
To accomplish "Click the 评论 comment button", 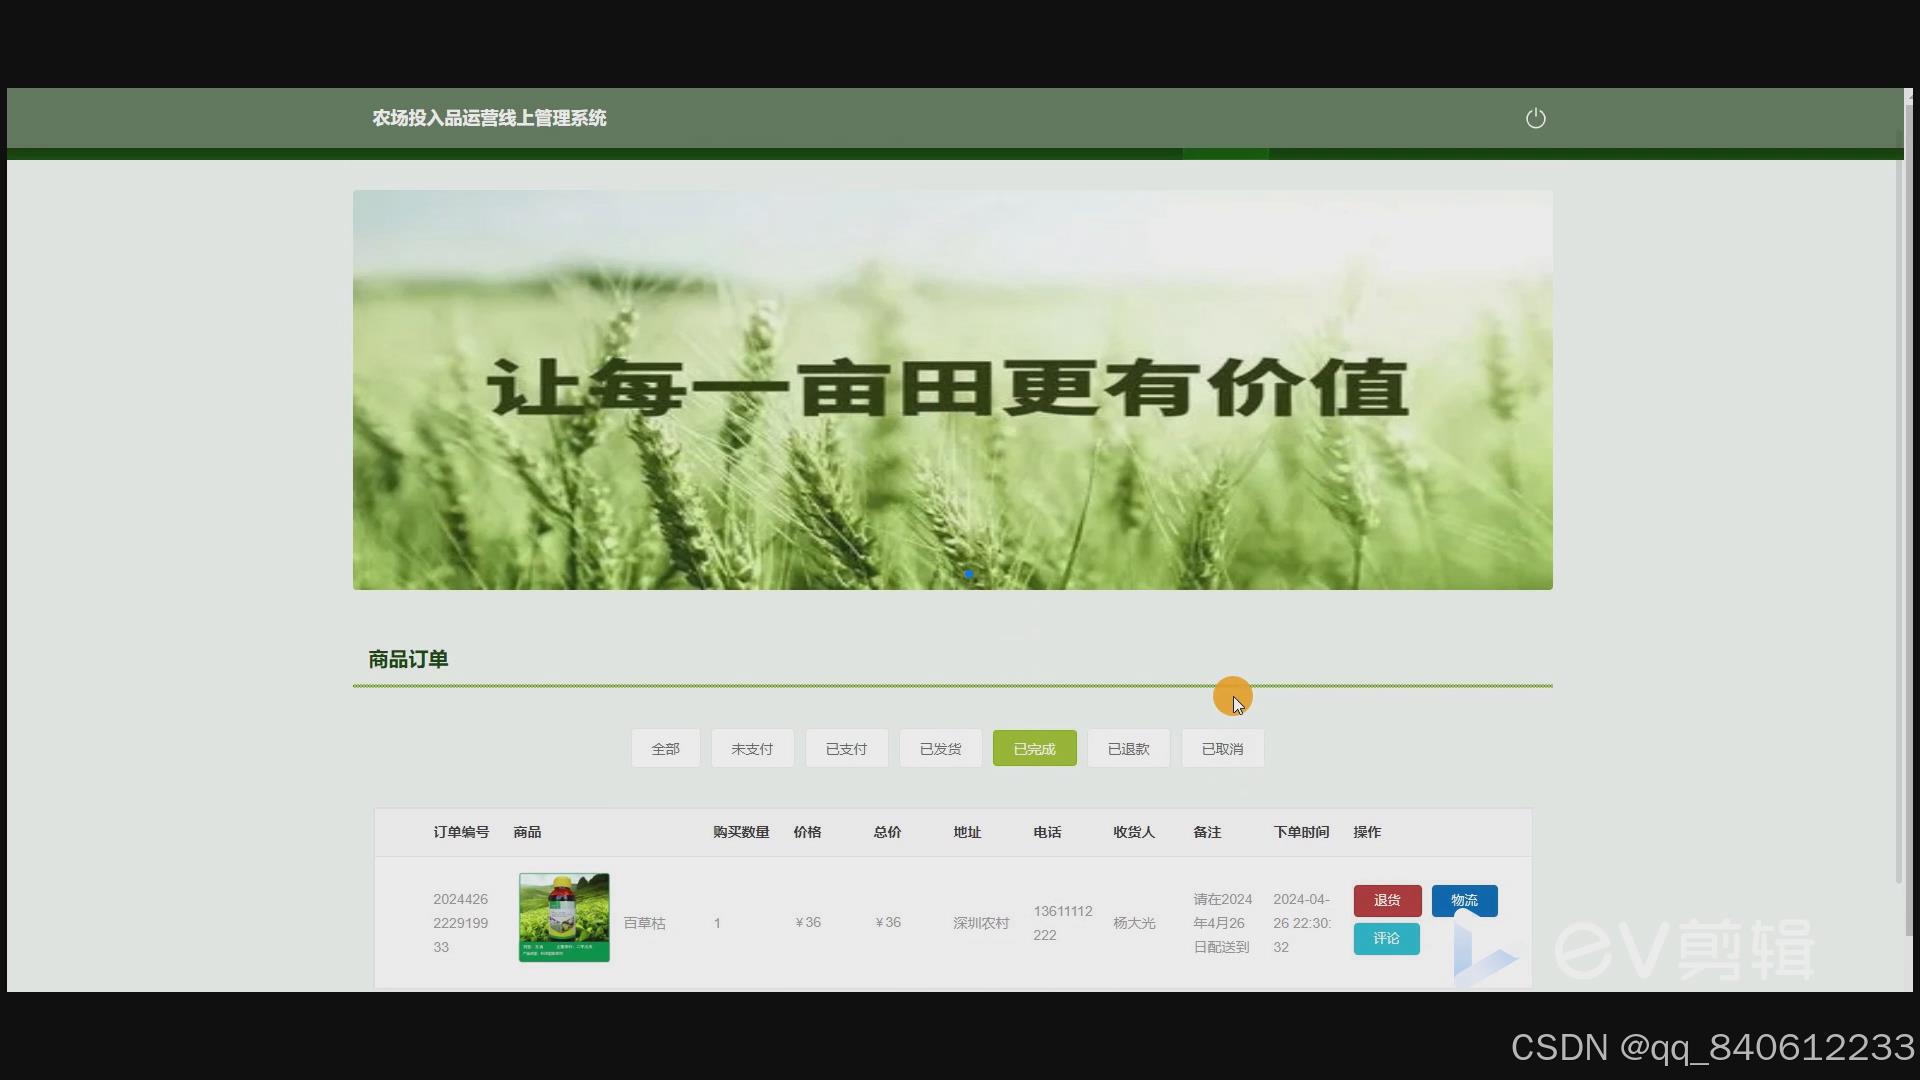I will pos(1386,938).
